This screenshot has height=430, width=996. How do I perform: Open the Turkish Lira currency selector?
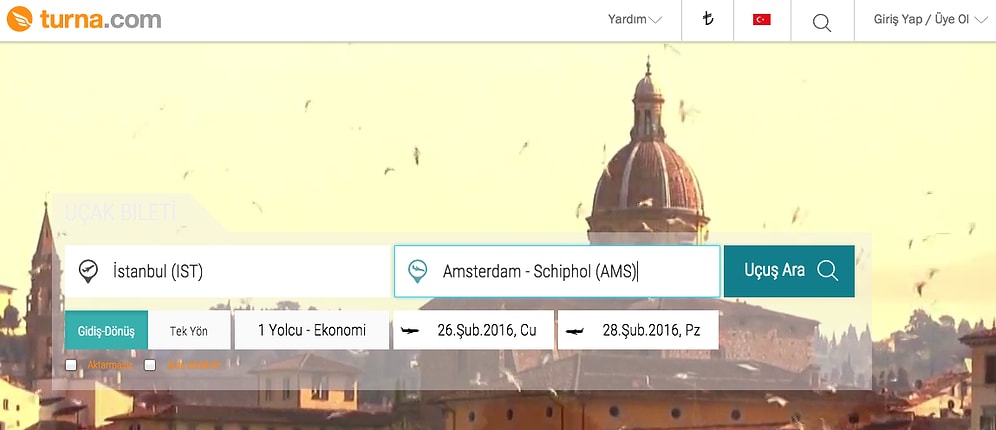pos(708,19)
